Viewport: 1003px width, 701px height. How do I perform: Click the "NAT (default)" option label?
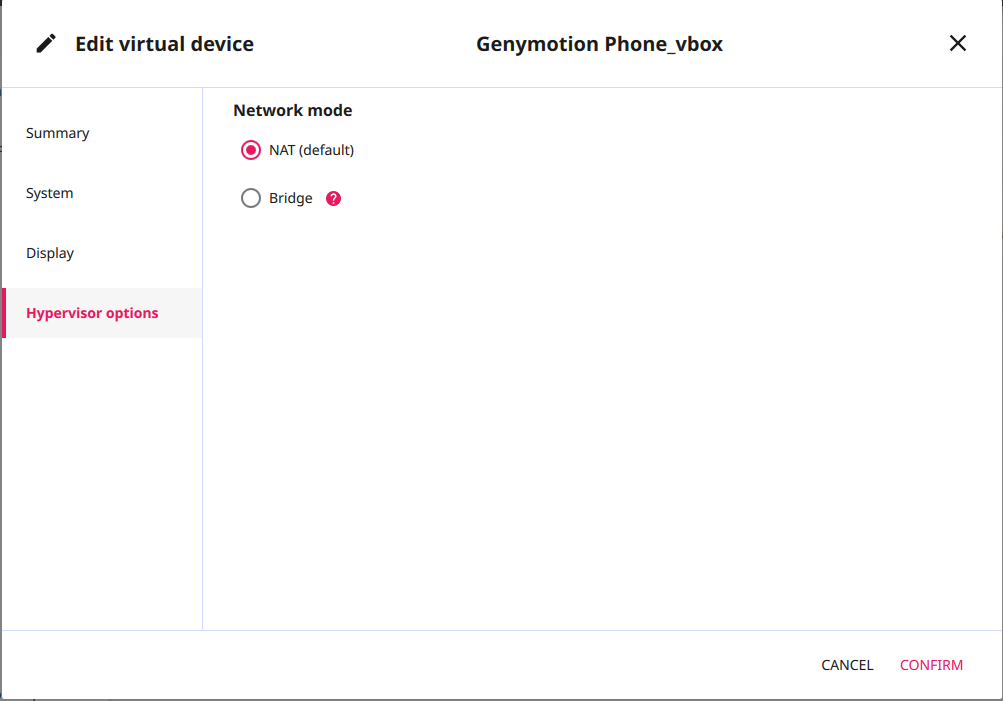pyautogui.click(x=311, y=150)
